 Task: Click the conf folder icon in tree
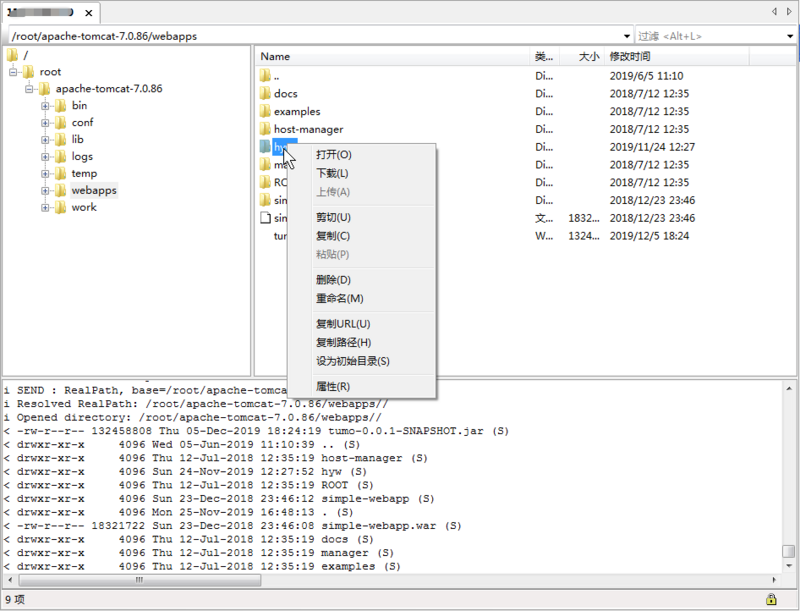click(60, 122)
